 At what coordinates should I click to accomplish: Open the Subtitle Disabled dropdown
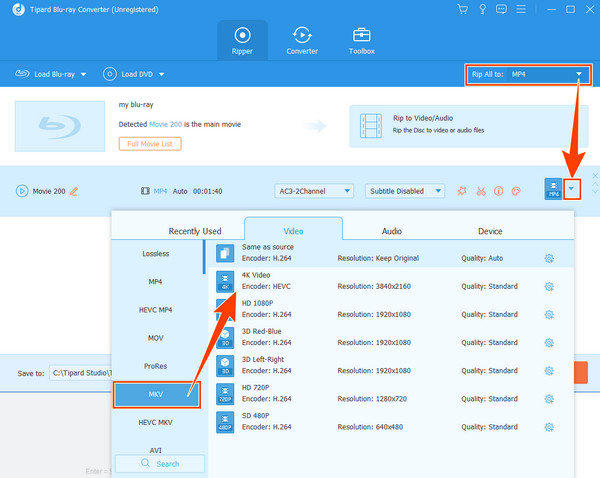pyautogui.click(x=405, y=191)
